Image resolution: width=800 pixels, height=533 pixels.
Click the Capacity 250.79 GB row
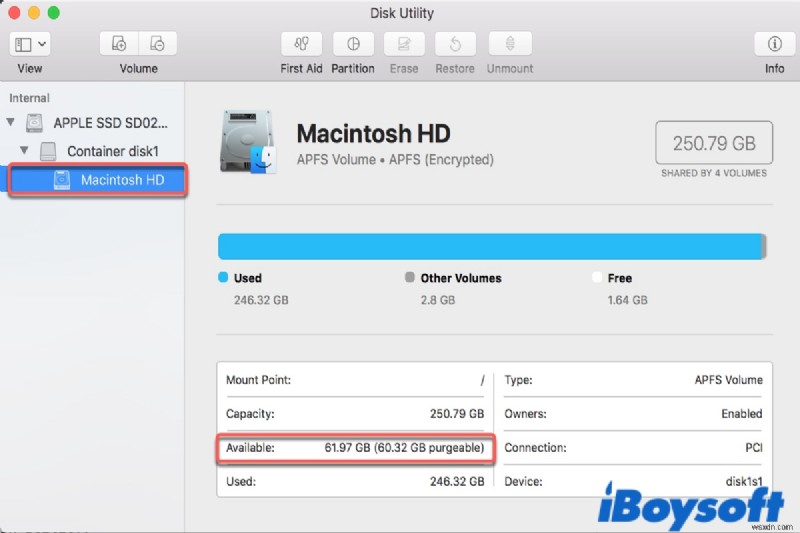(355, 414)
